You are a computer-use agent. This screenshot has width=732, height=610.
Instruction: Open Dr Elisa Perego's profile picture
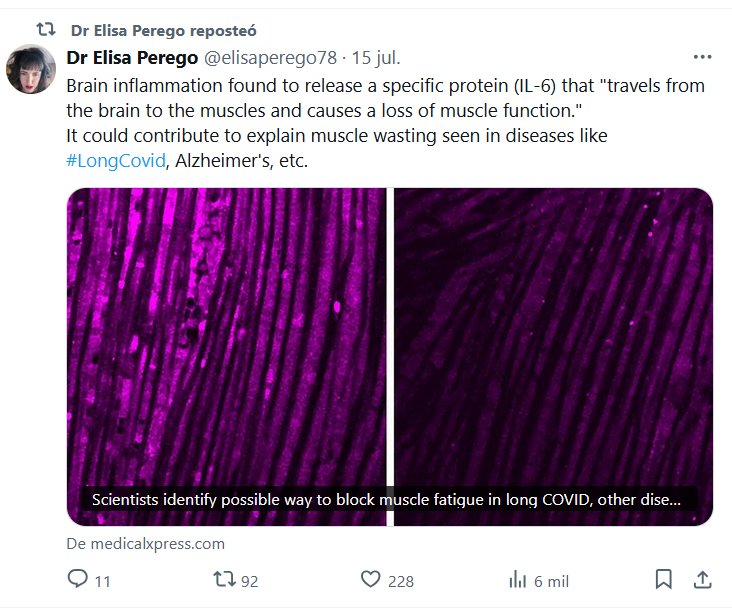pyautogui.click(x=31, y=70)
